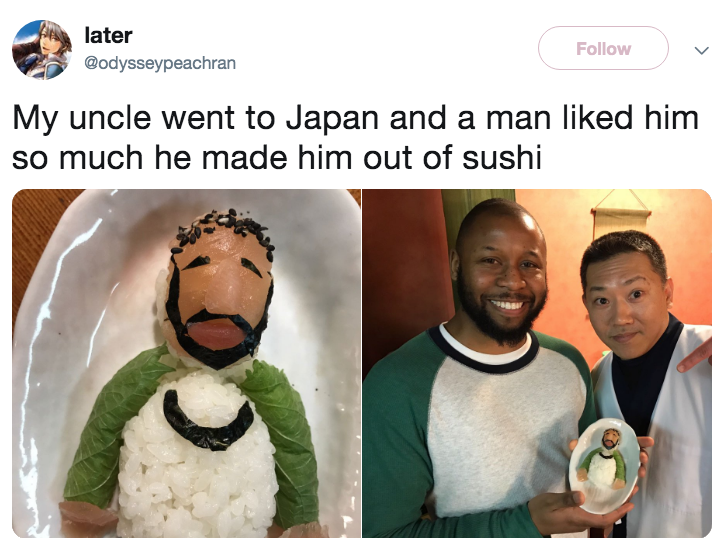The width and height of the screenshot is (716, 548).
Task: Click the left green shiso leaf sleeve
Action: point(112,427)
